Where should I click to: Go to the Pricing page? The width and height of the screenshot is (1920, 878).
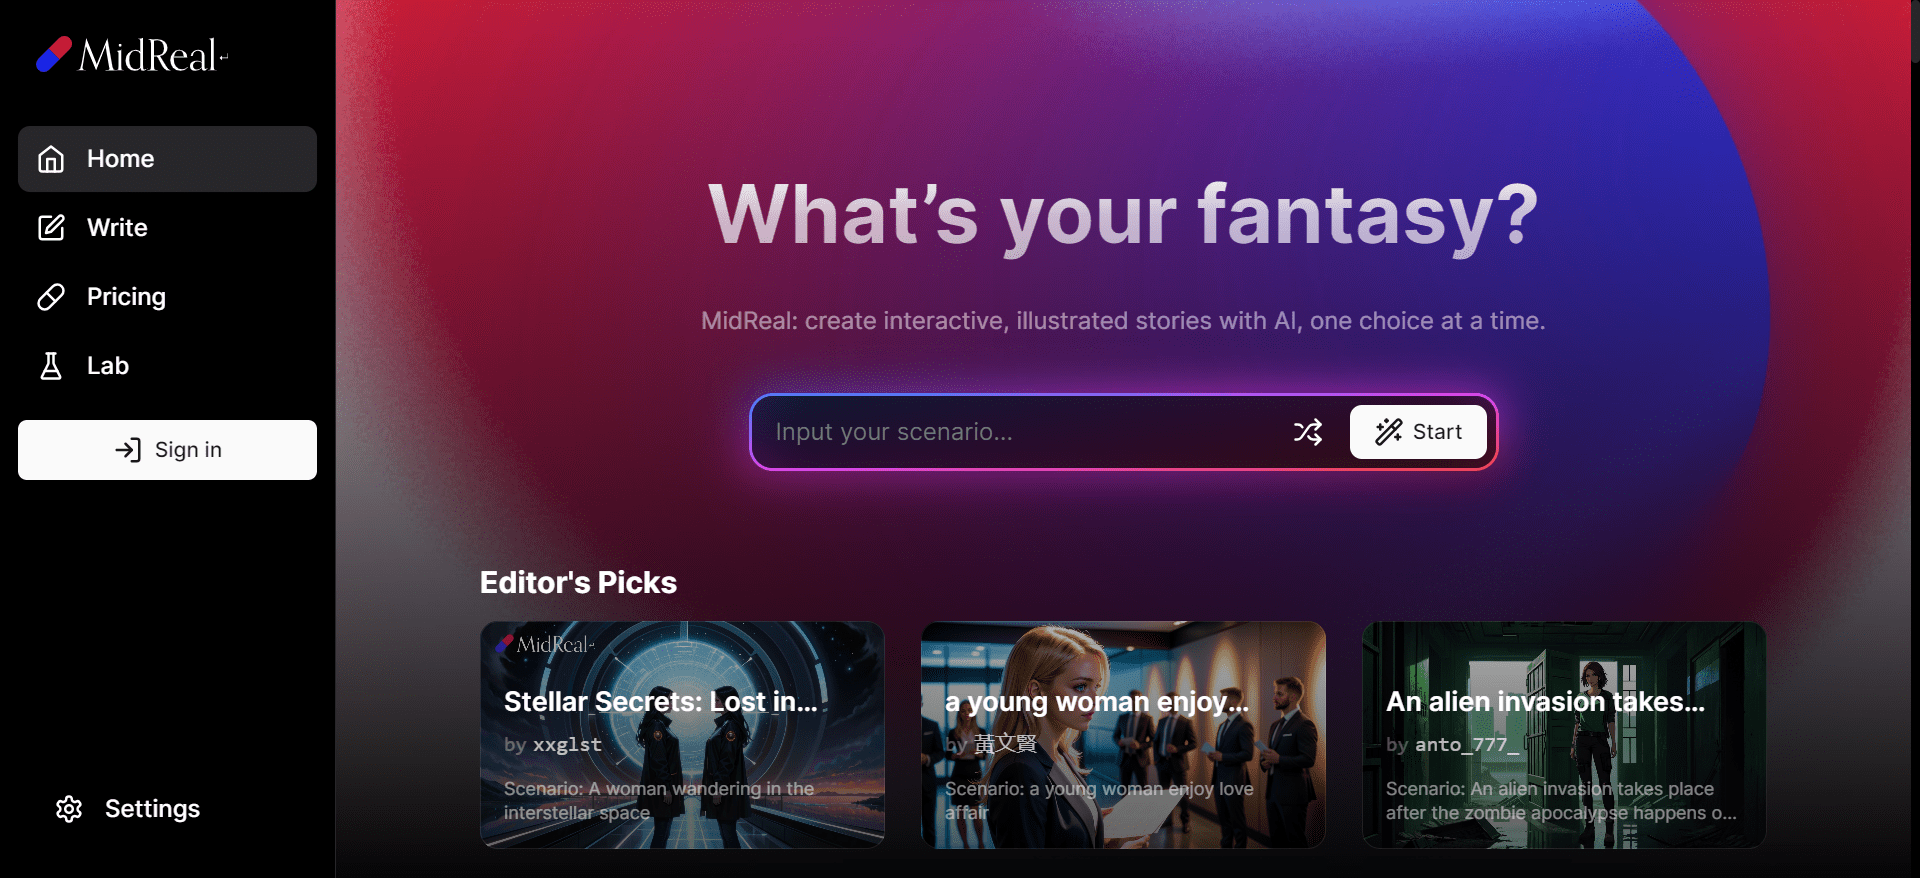coord(167,297)
